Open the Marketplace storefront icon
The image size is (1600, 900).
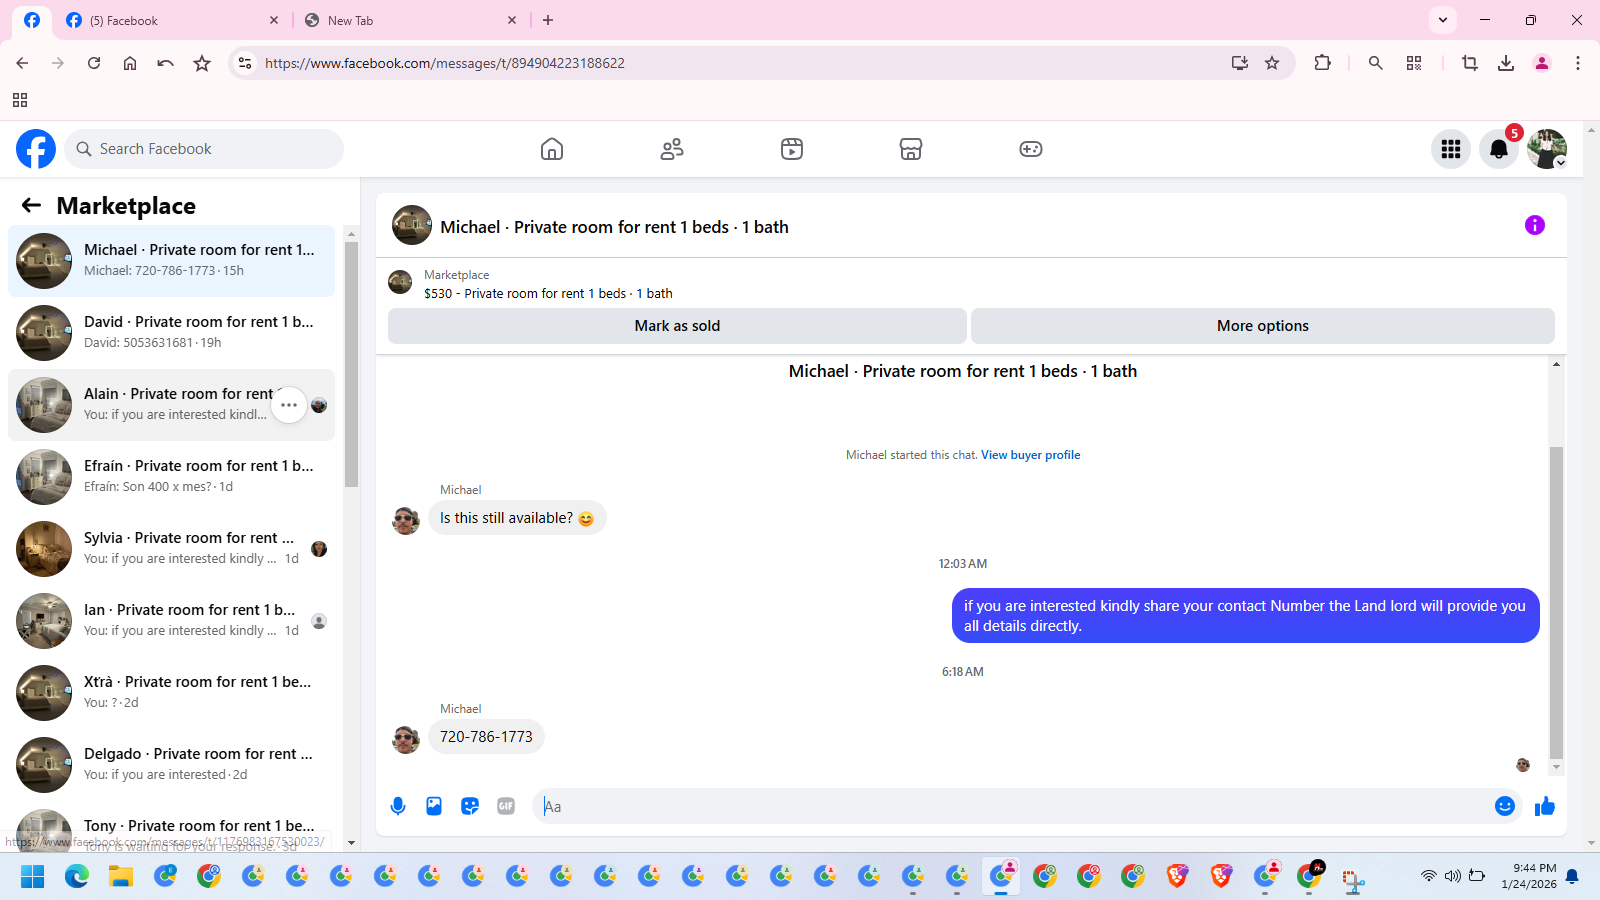pyautogui.click(x=911, y=149)
